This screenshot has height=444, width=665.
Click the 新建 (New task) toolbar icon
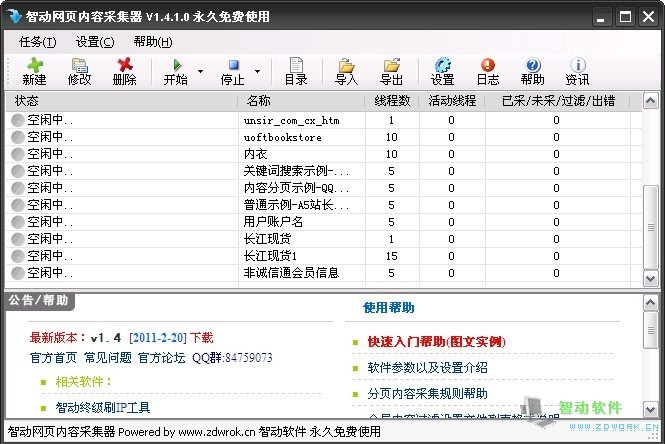(x=34, y=71)
